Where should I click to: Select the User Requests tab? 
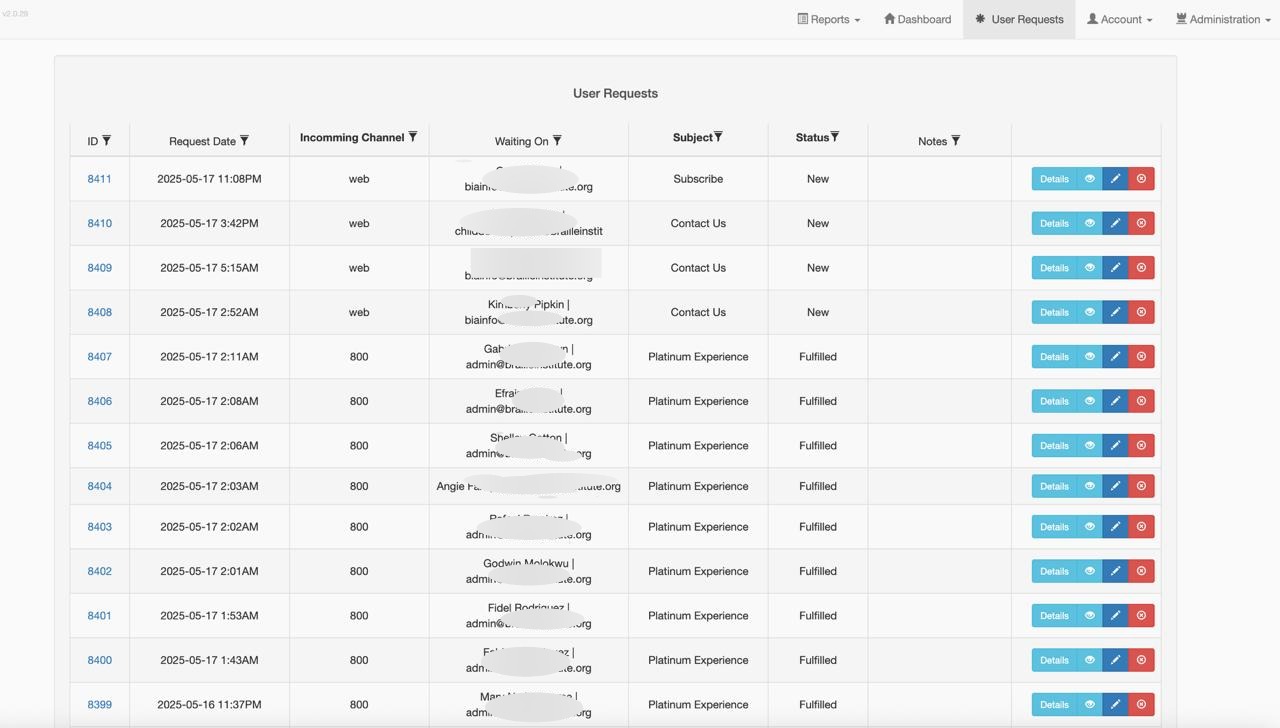(x=1019, y=19)
